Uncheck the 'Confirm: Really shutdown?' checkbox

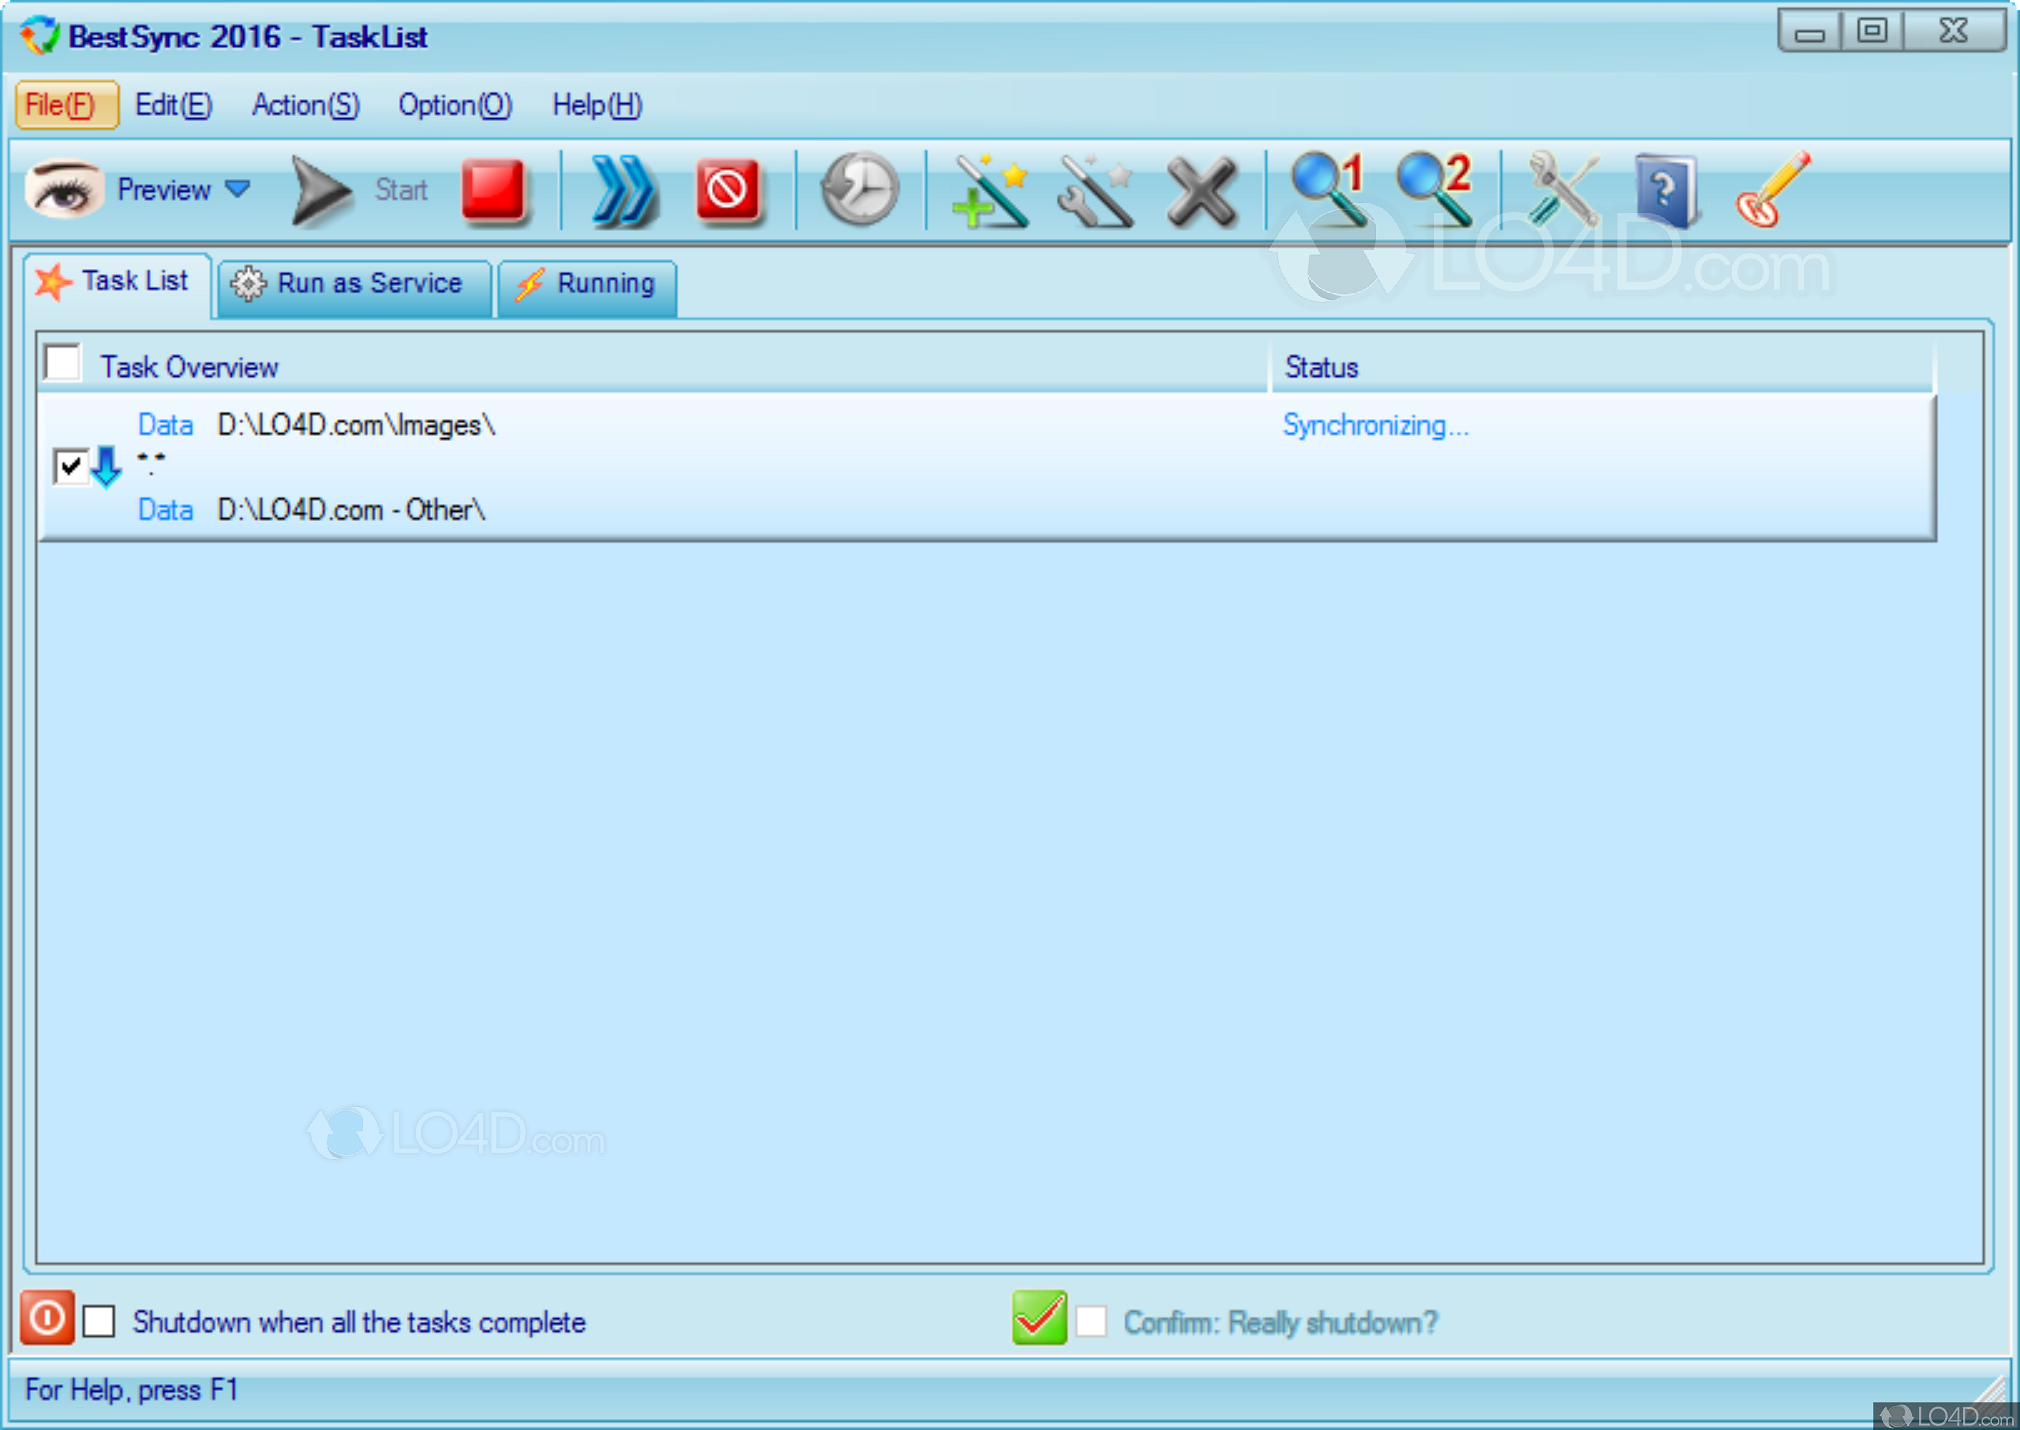[1093, 1321]
